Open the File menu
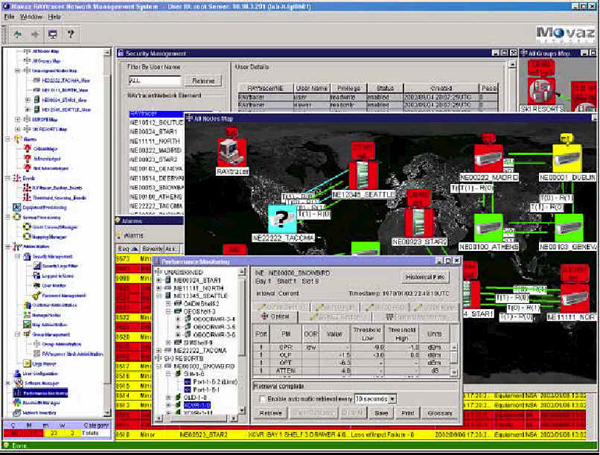600x455 pixels. [x=9, y=17]
